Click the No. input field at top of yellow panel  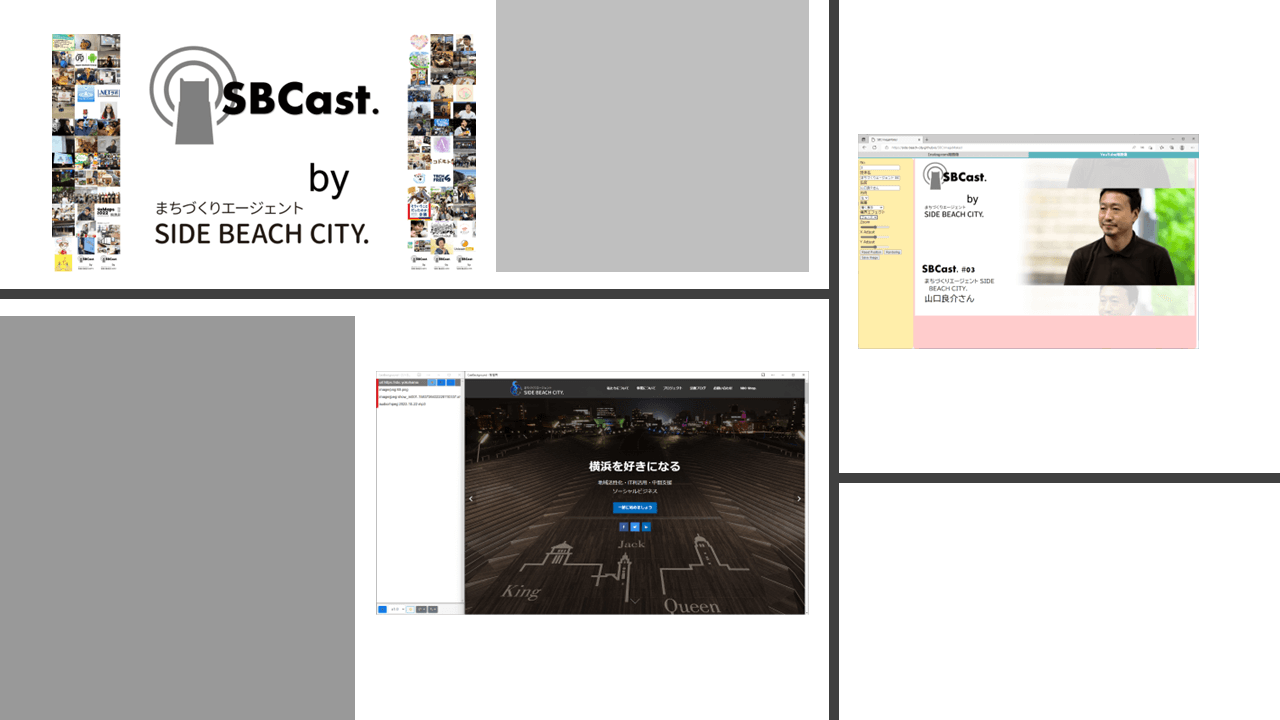point(880,167)
